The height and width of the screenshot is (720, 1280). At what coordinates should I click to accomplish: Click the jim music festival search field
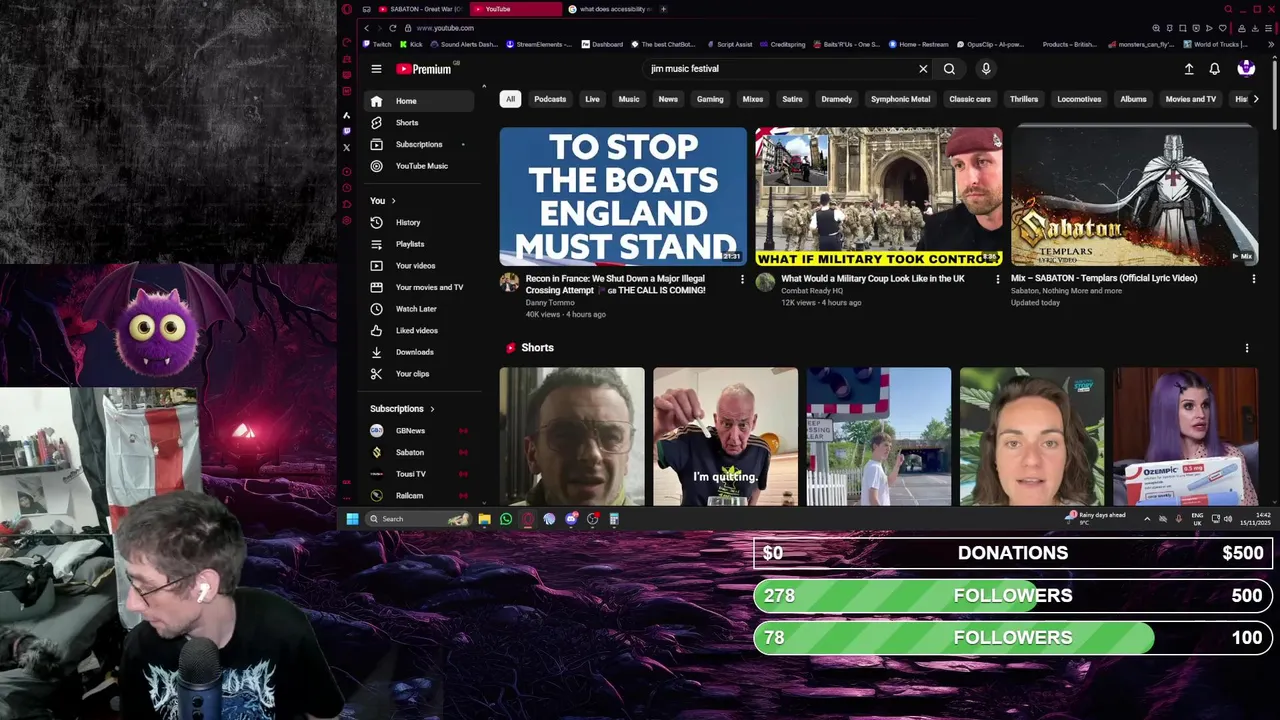click(780, 69)
